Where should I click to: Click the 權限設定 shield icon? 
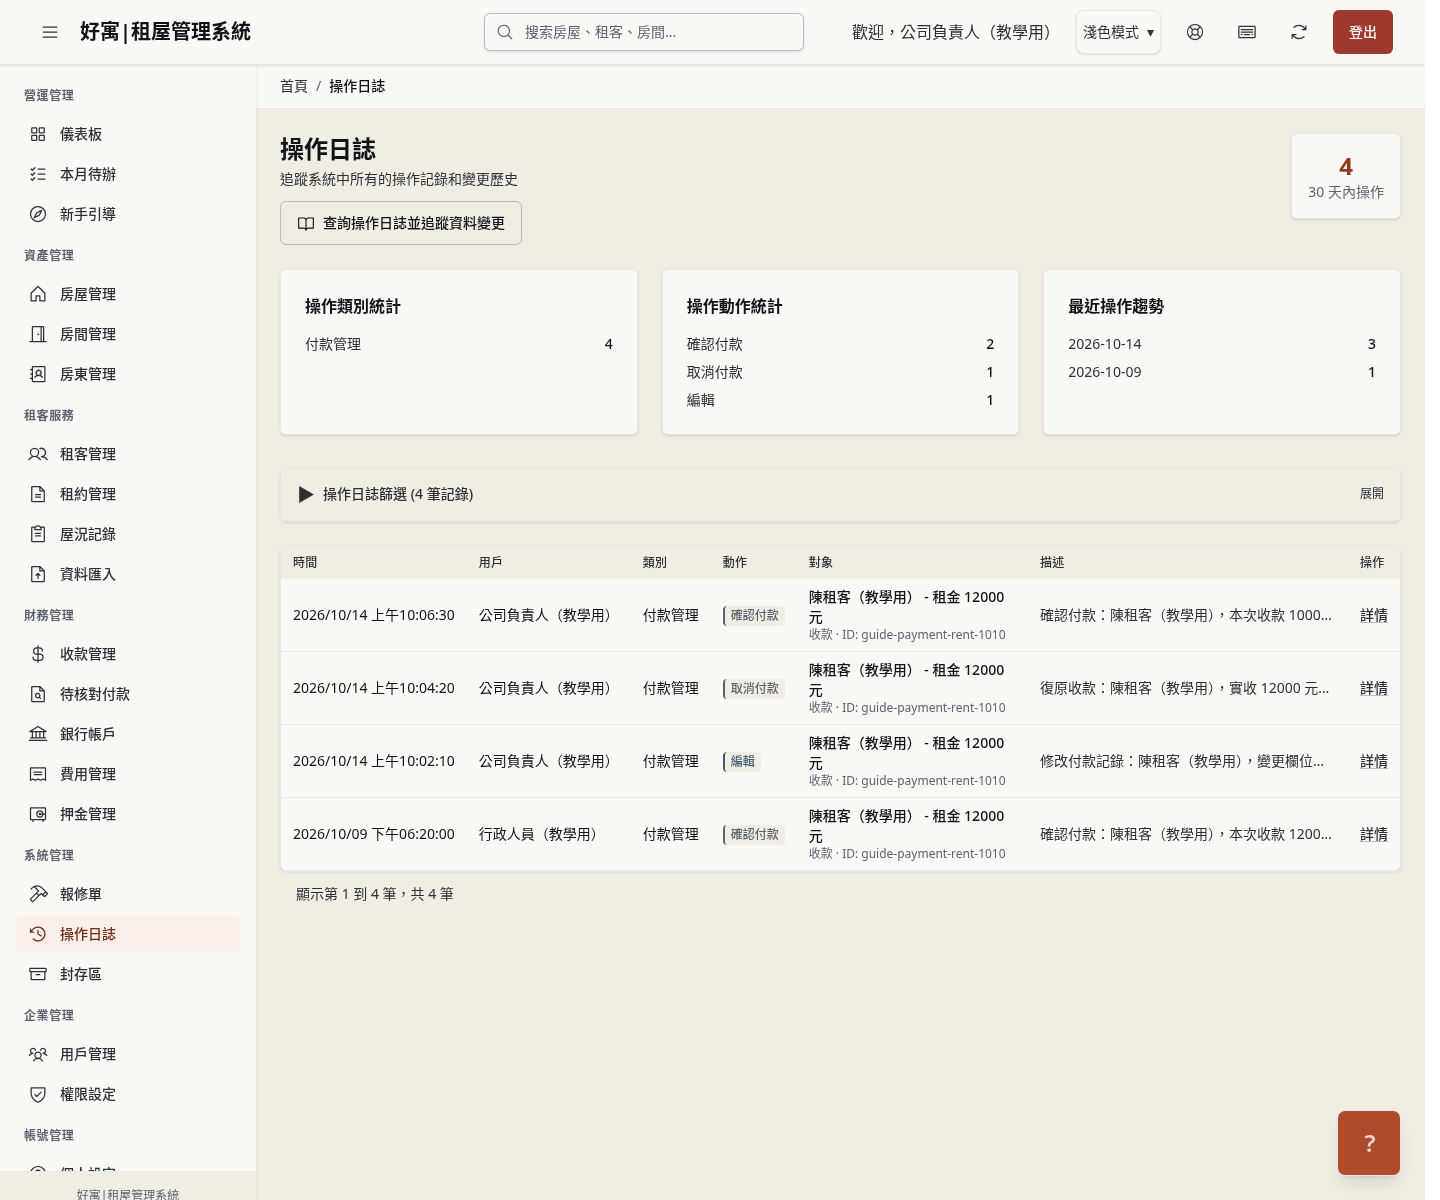coord(38,1094)
